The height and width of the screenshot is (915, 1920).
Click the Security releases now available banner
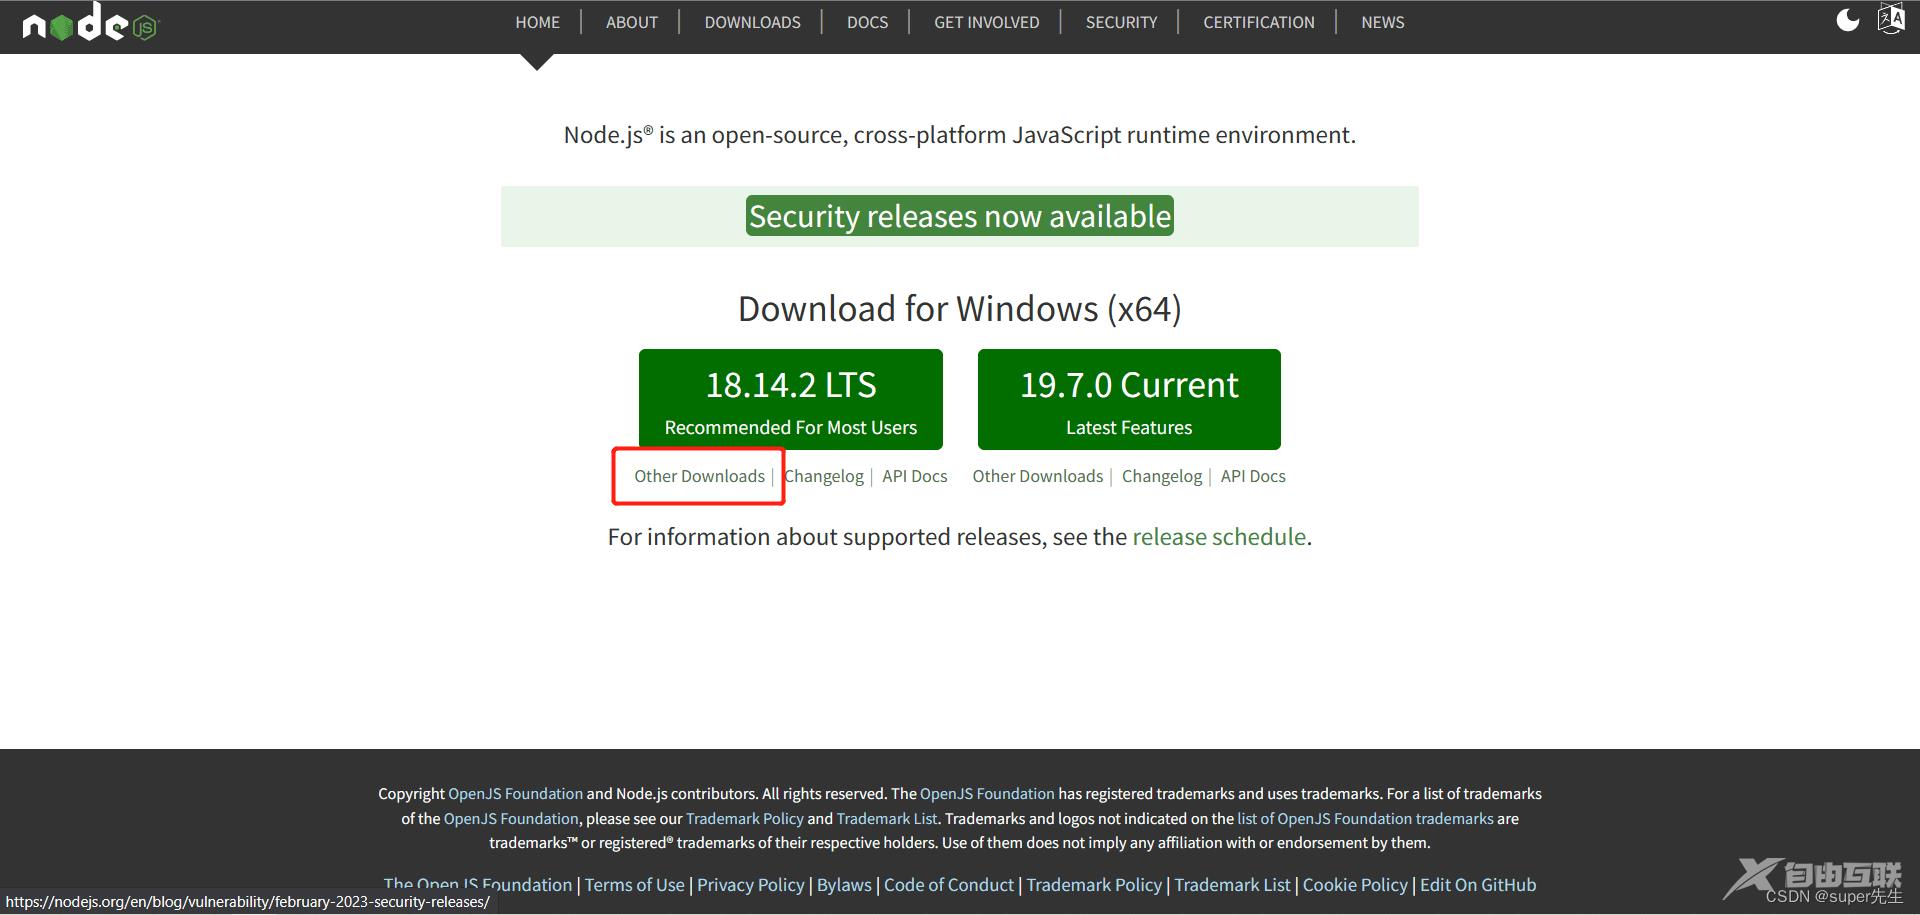959,216
